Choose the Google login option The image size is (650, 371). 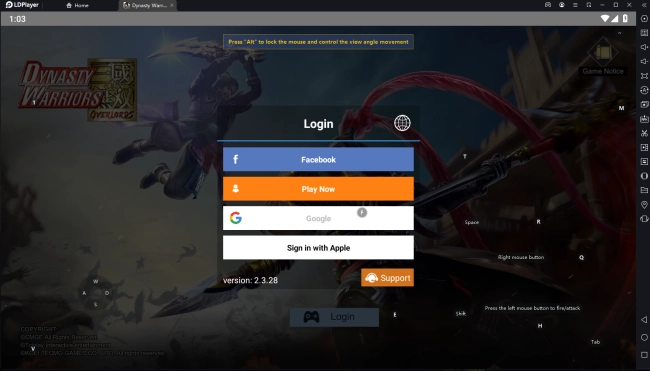coord(318,218)
